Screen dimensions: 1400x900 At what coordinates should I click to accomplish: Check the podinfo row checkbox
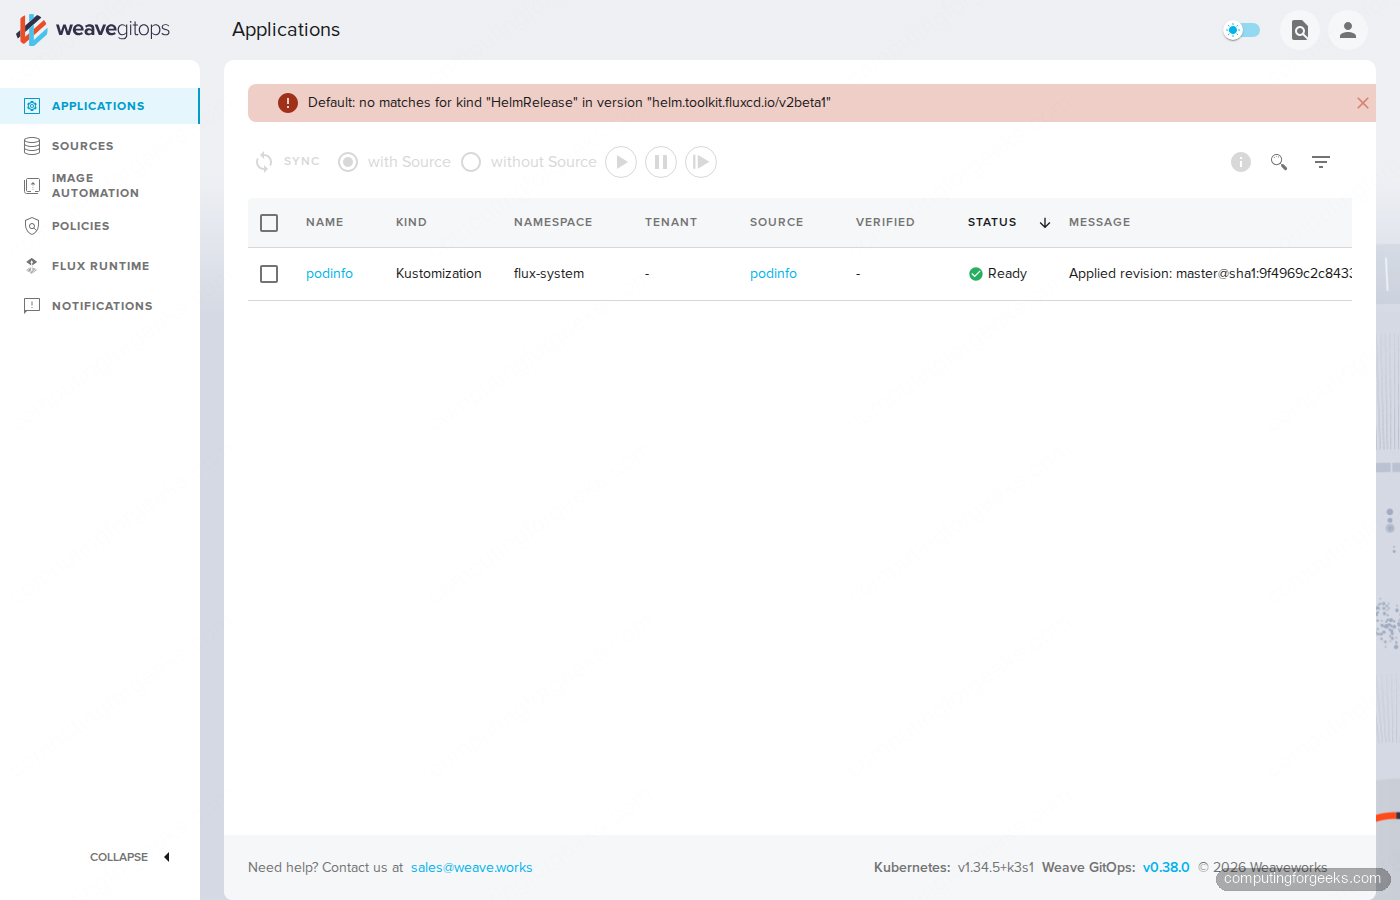(x=269, y=274)
